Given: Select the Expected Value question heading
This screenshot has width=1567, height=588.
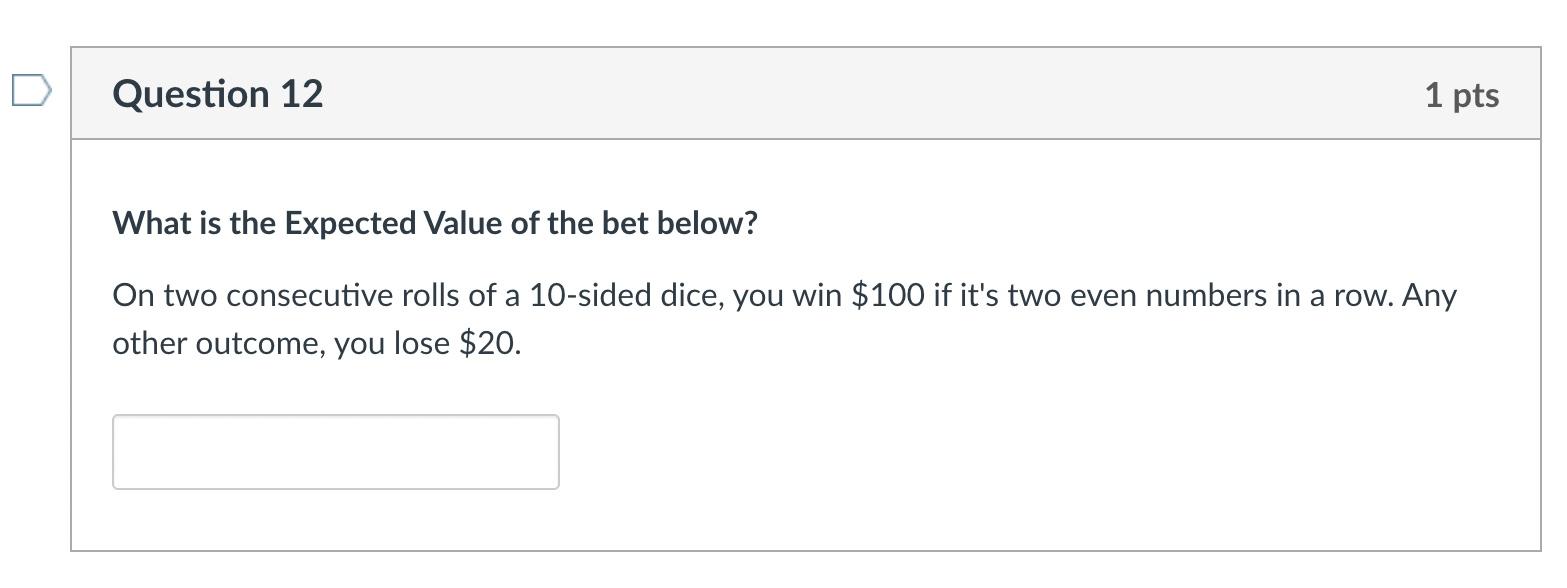Looking at the screenshot, I should pos(435,222).
